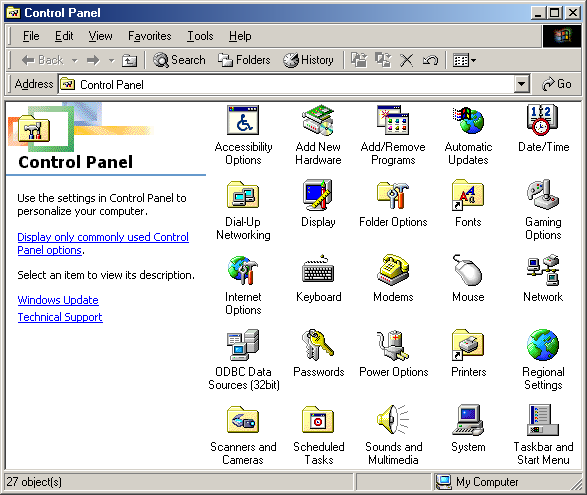Image resolution: width=587 pixels, height=495 pixels.
Task: Open the Windows Update link
Action: coord(58,300)
